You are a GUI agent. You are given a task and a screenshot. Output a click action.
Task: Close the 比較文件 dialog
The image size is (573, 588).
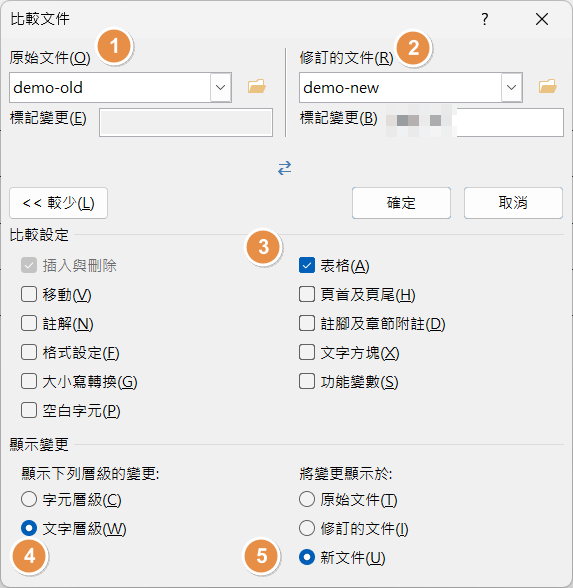542,19
